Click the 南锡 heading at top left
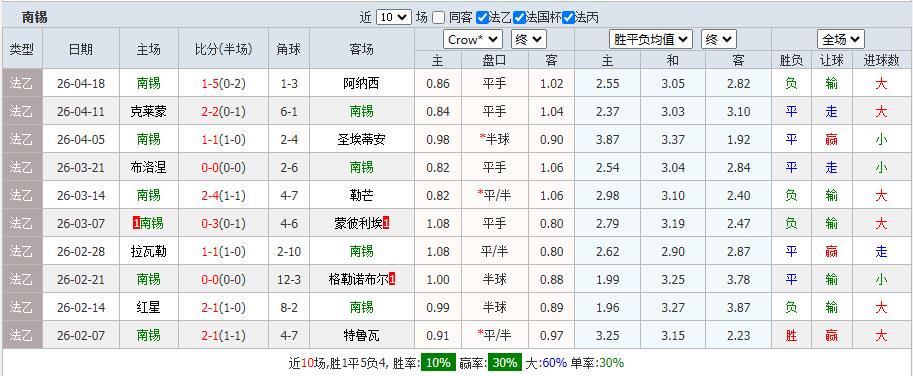Viewport: 913px width, 376px height. point(34,17)
